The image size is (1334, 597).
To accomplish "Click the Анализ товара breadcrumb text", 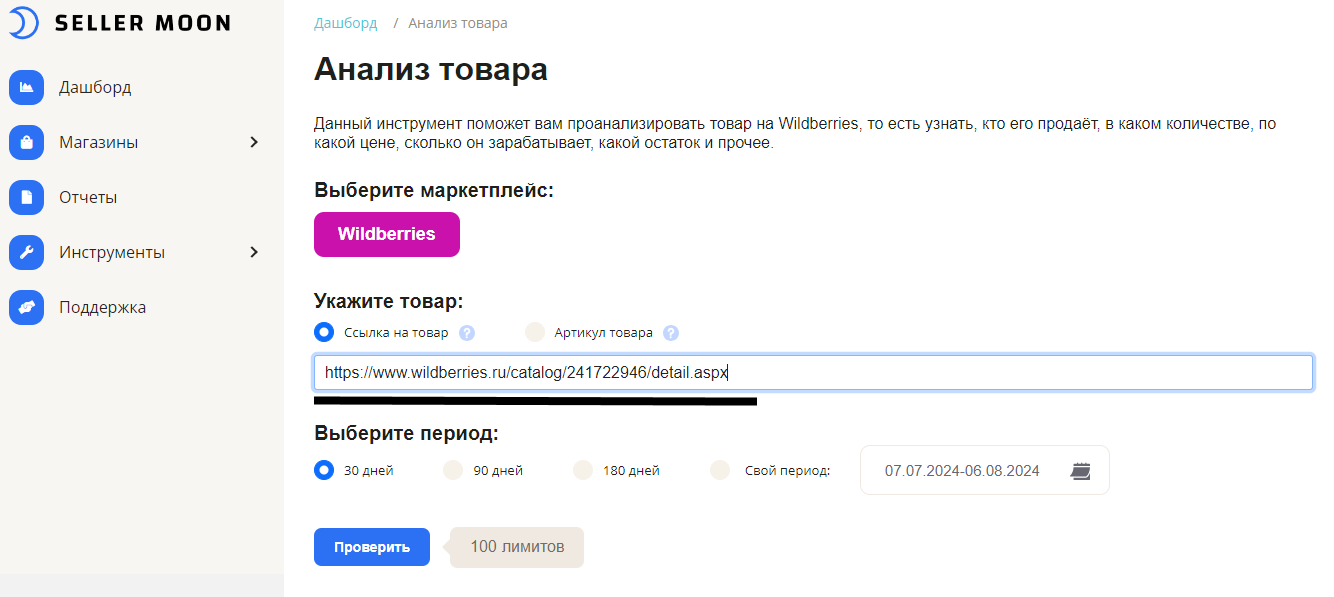I will [458, 23].
